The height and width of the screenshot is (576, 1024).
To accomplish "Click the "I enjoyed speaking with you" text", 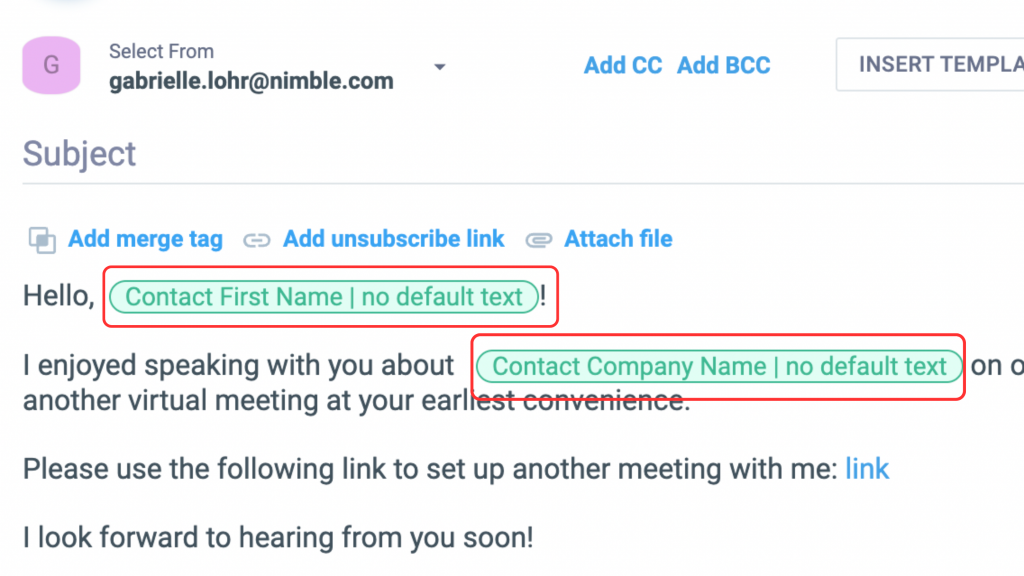I will coord(238,367).
